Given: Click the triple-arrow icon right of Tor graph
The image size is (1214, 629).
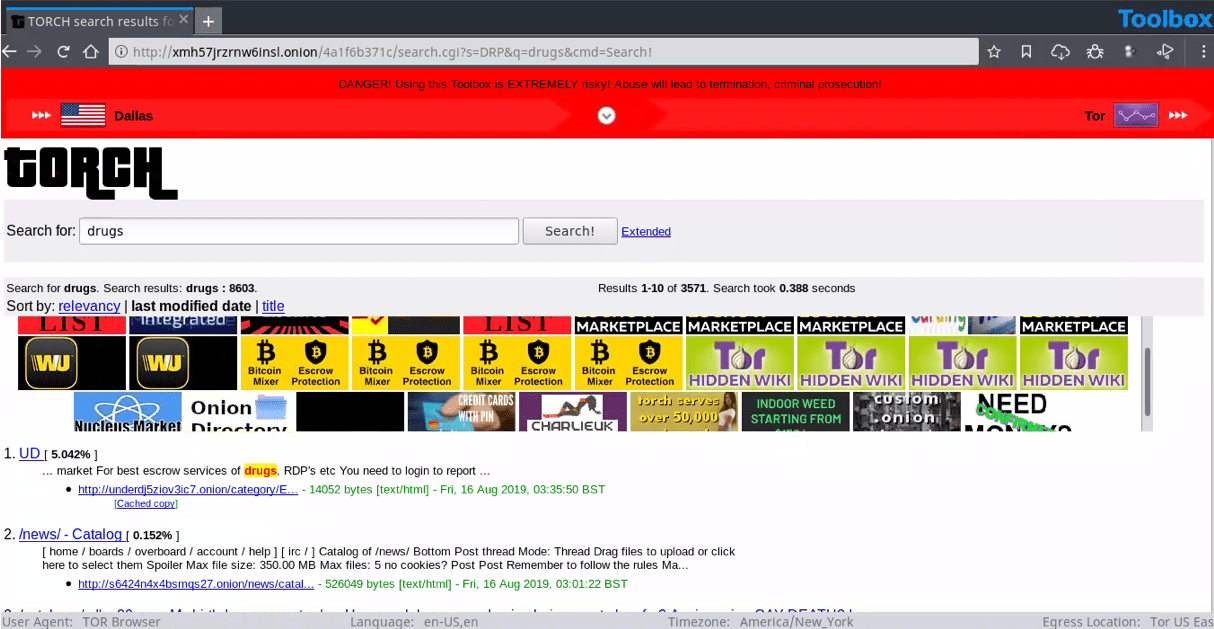Looking at the screenshot, I should tap(1179, 115).
